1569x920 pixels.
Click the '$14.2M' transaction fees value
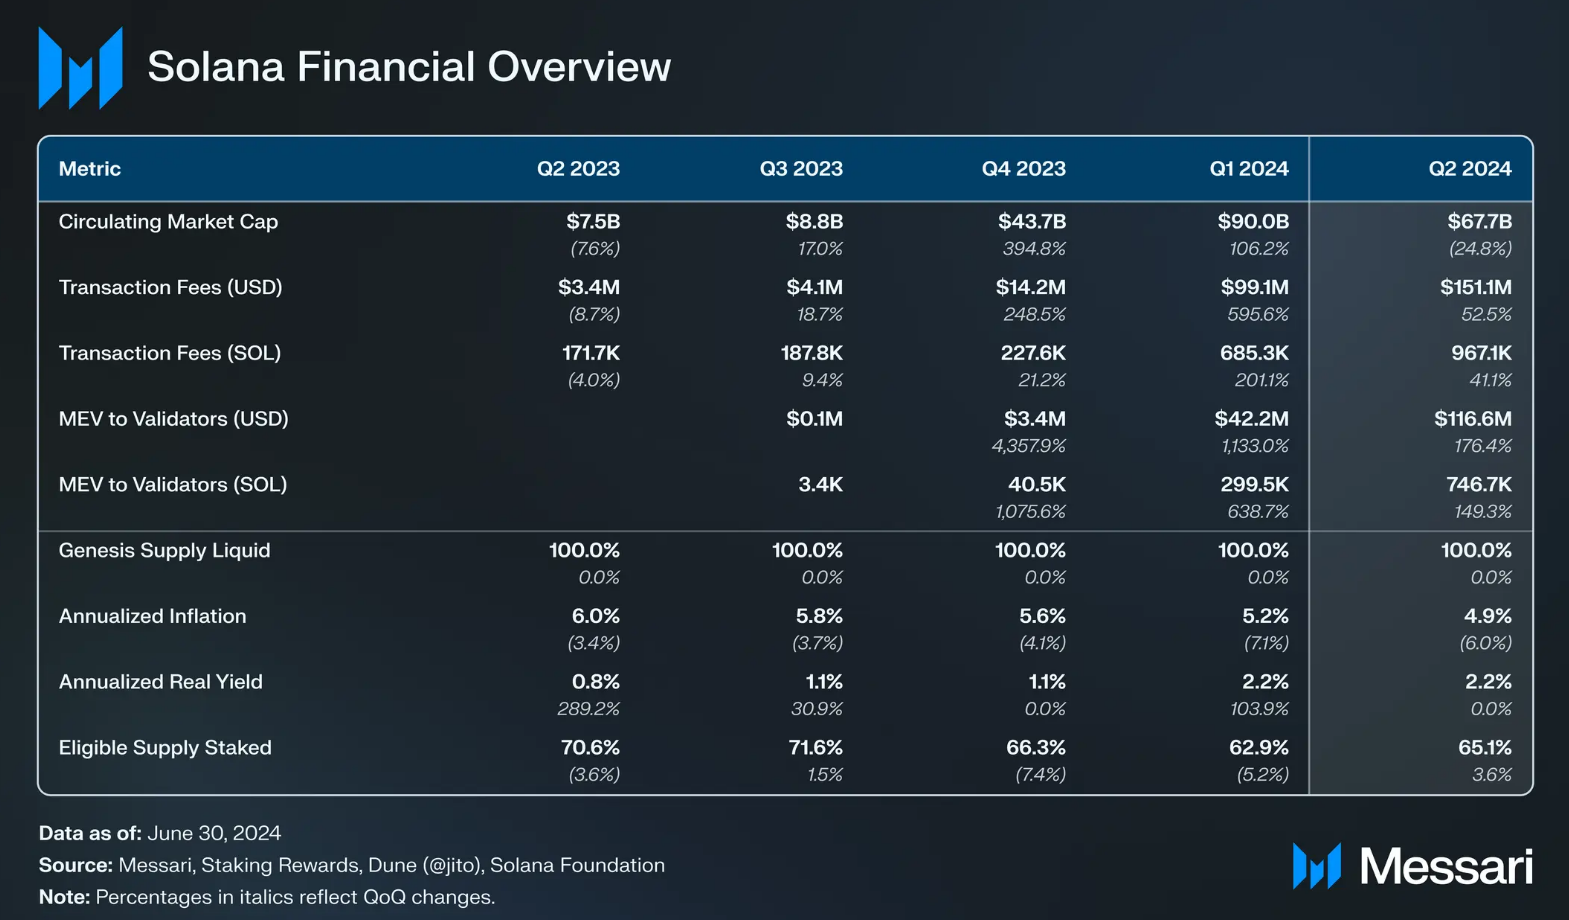coord(1030,288)
